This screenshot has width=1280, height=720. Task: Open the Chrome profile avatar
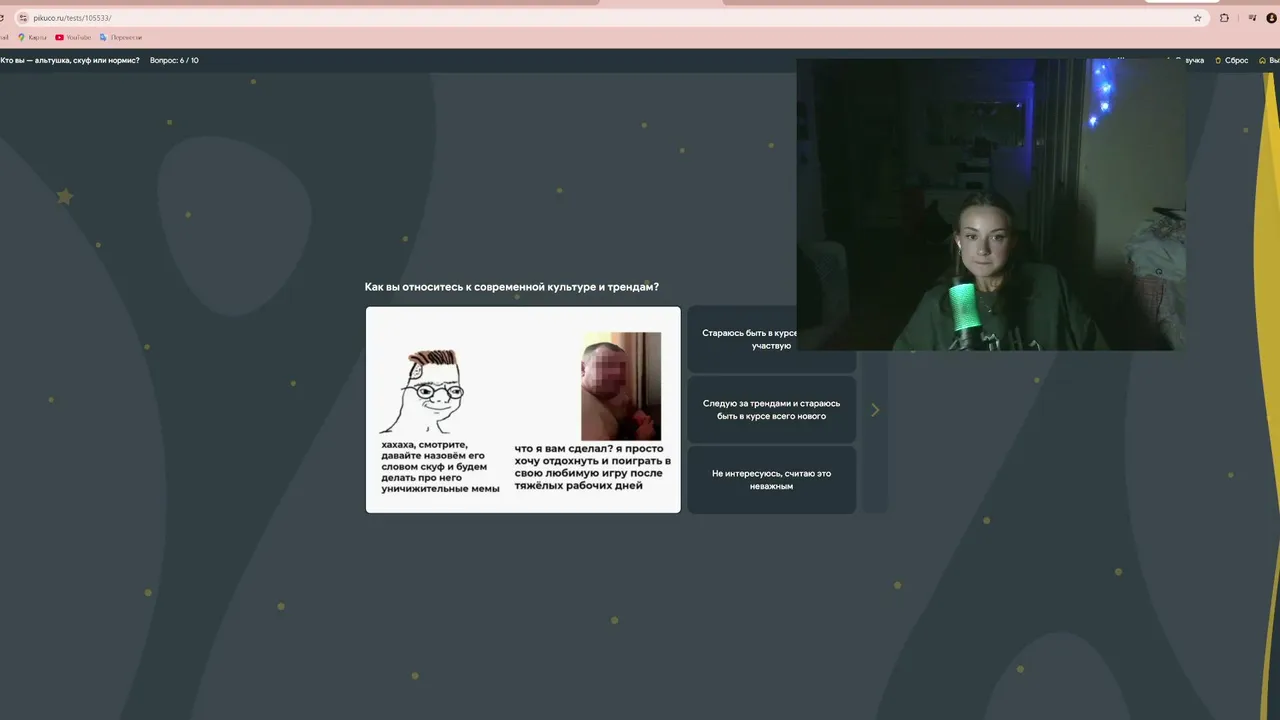click(1271, 18)
